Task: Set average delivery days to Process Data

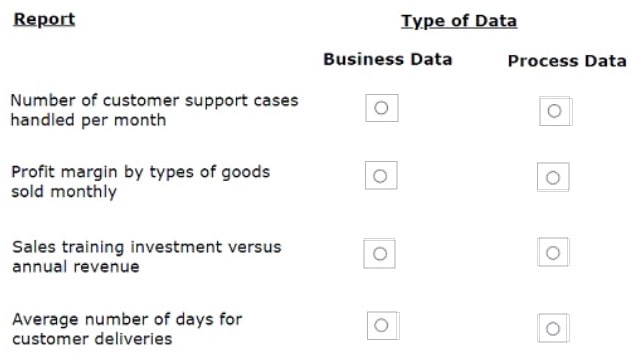Action: click(x=553, y=328)
